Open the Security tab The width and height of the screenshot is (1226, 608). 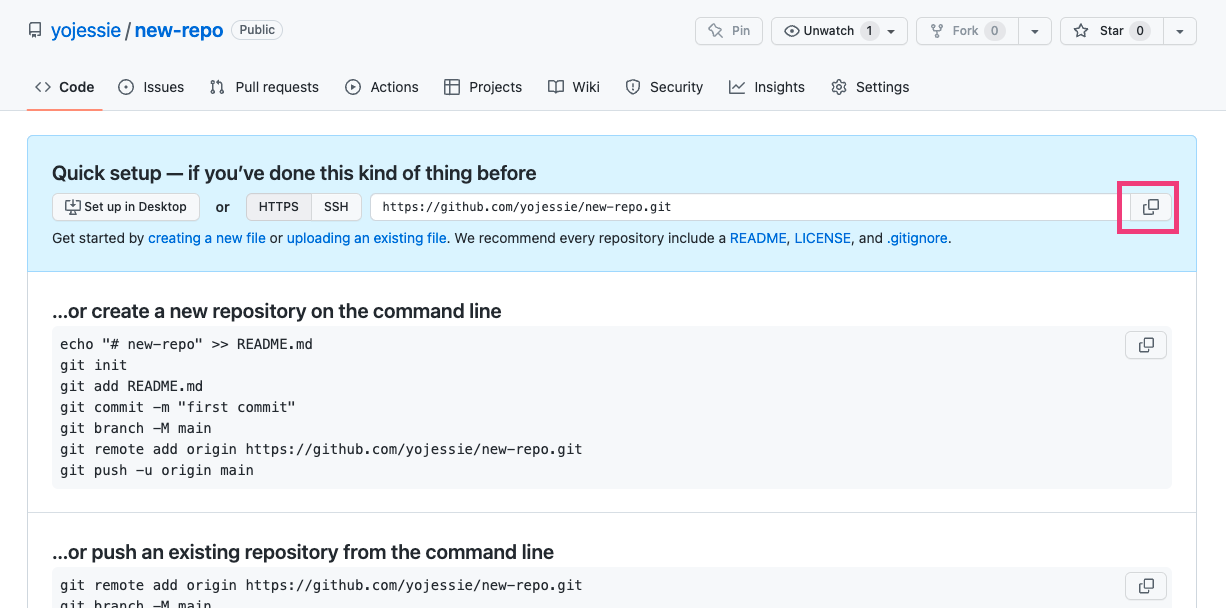tap(664, 87)
